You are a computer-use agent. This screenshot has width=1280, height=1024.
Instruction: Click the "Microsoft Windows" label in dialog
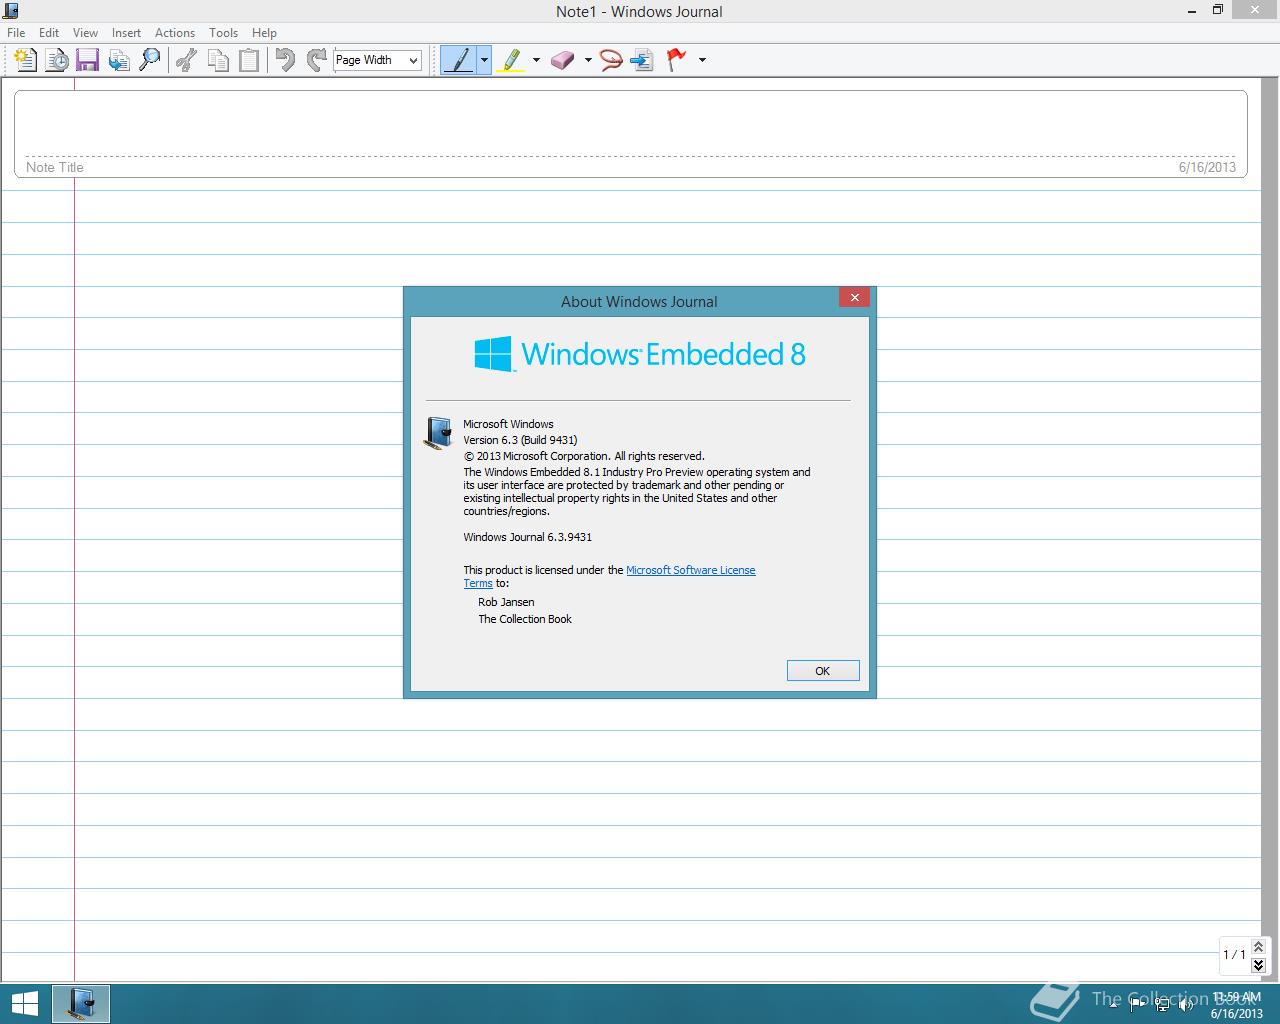pyautogui.click(x=508, y=424)
